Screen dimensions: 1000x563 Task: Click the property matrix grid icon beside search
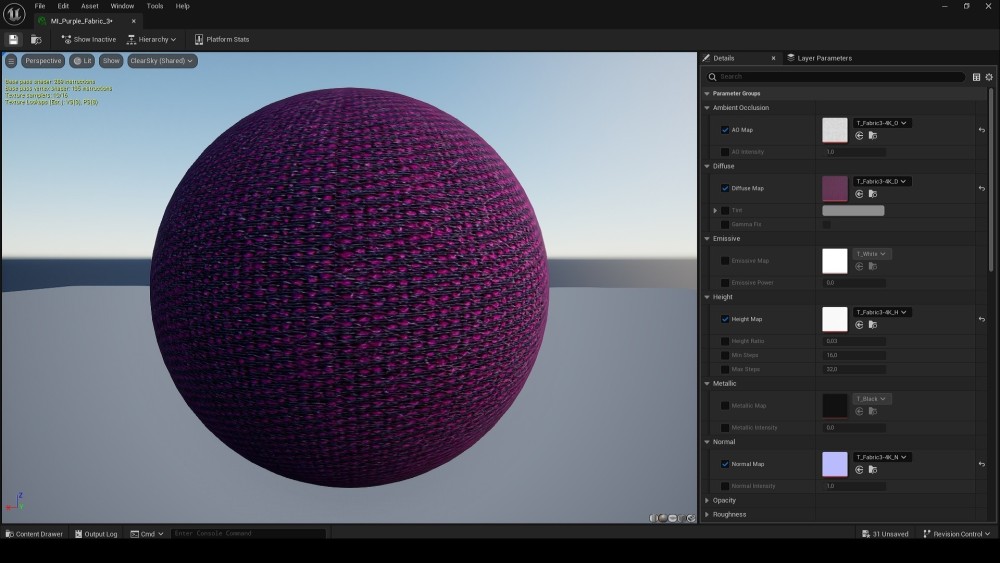976,77
